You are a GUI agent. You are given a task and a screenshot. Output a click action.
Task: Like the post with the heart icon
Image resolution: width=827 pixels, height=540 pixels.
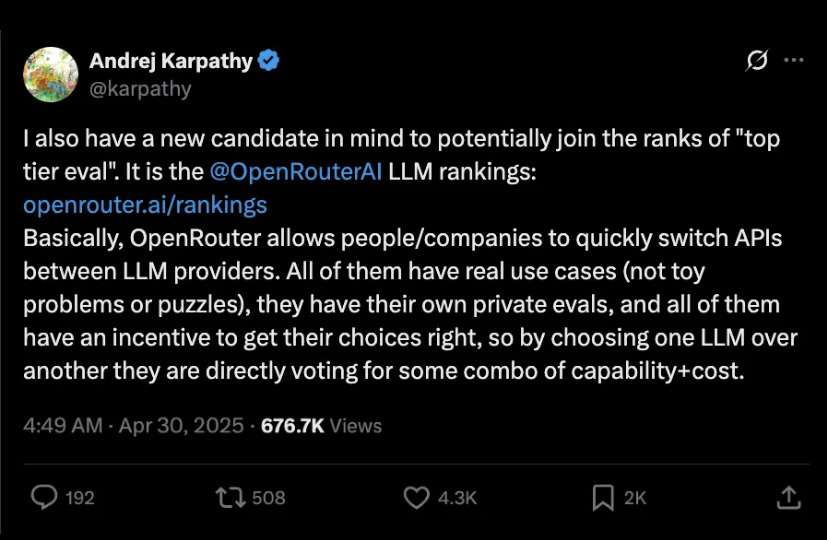415,497
